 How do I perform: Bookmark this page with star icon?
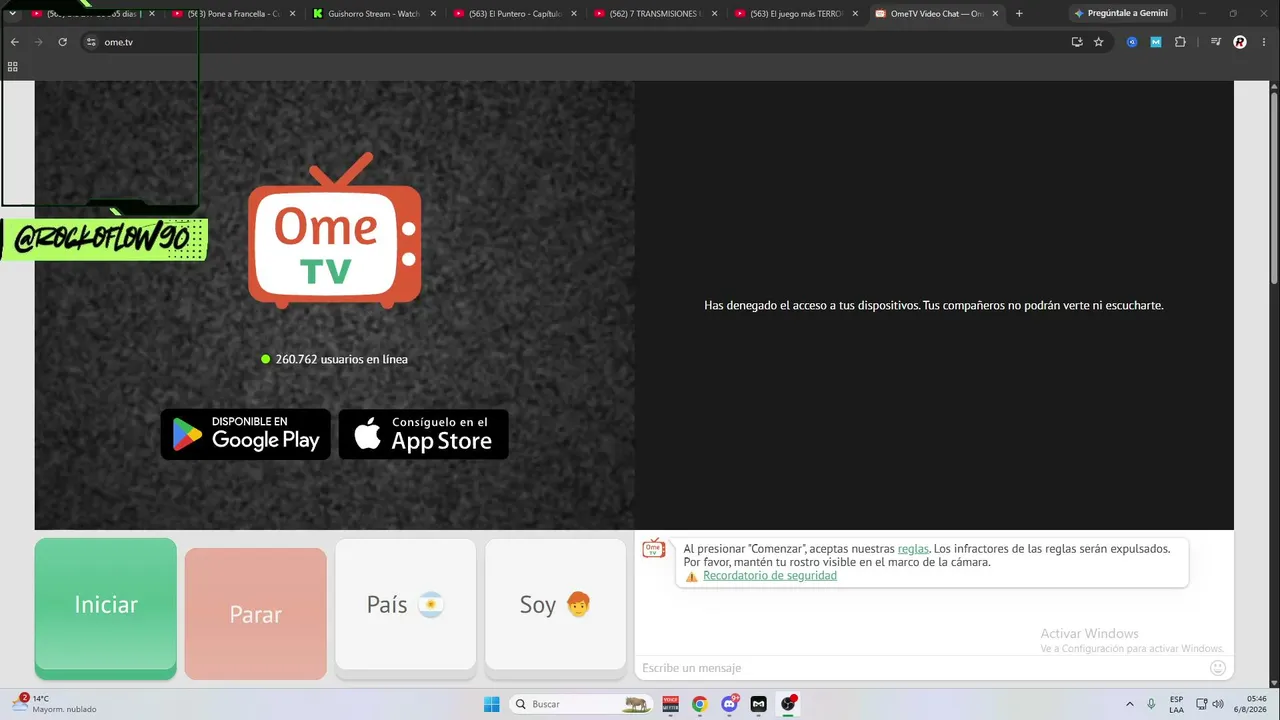tap(1098, 42)
